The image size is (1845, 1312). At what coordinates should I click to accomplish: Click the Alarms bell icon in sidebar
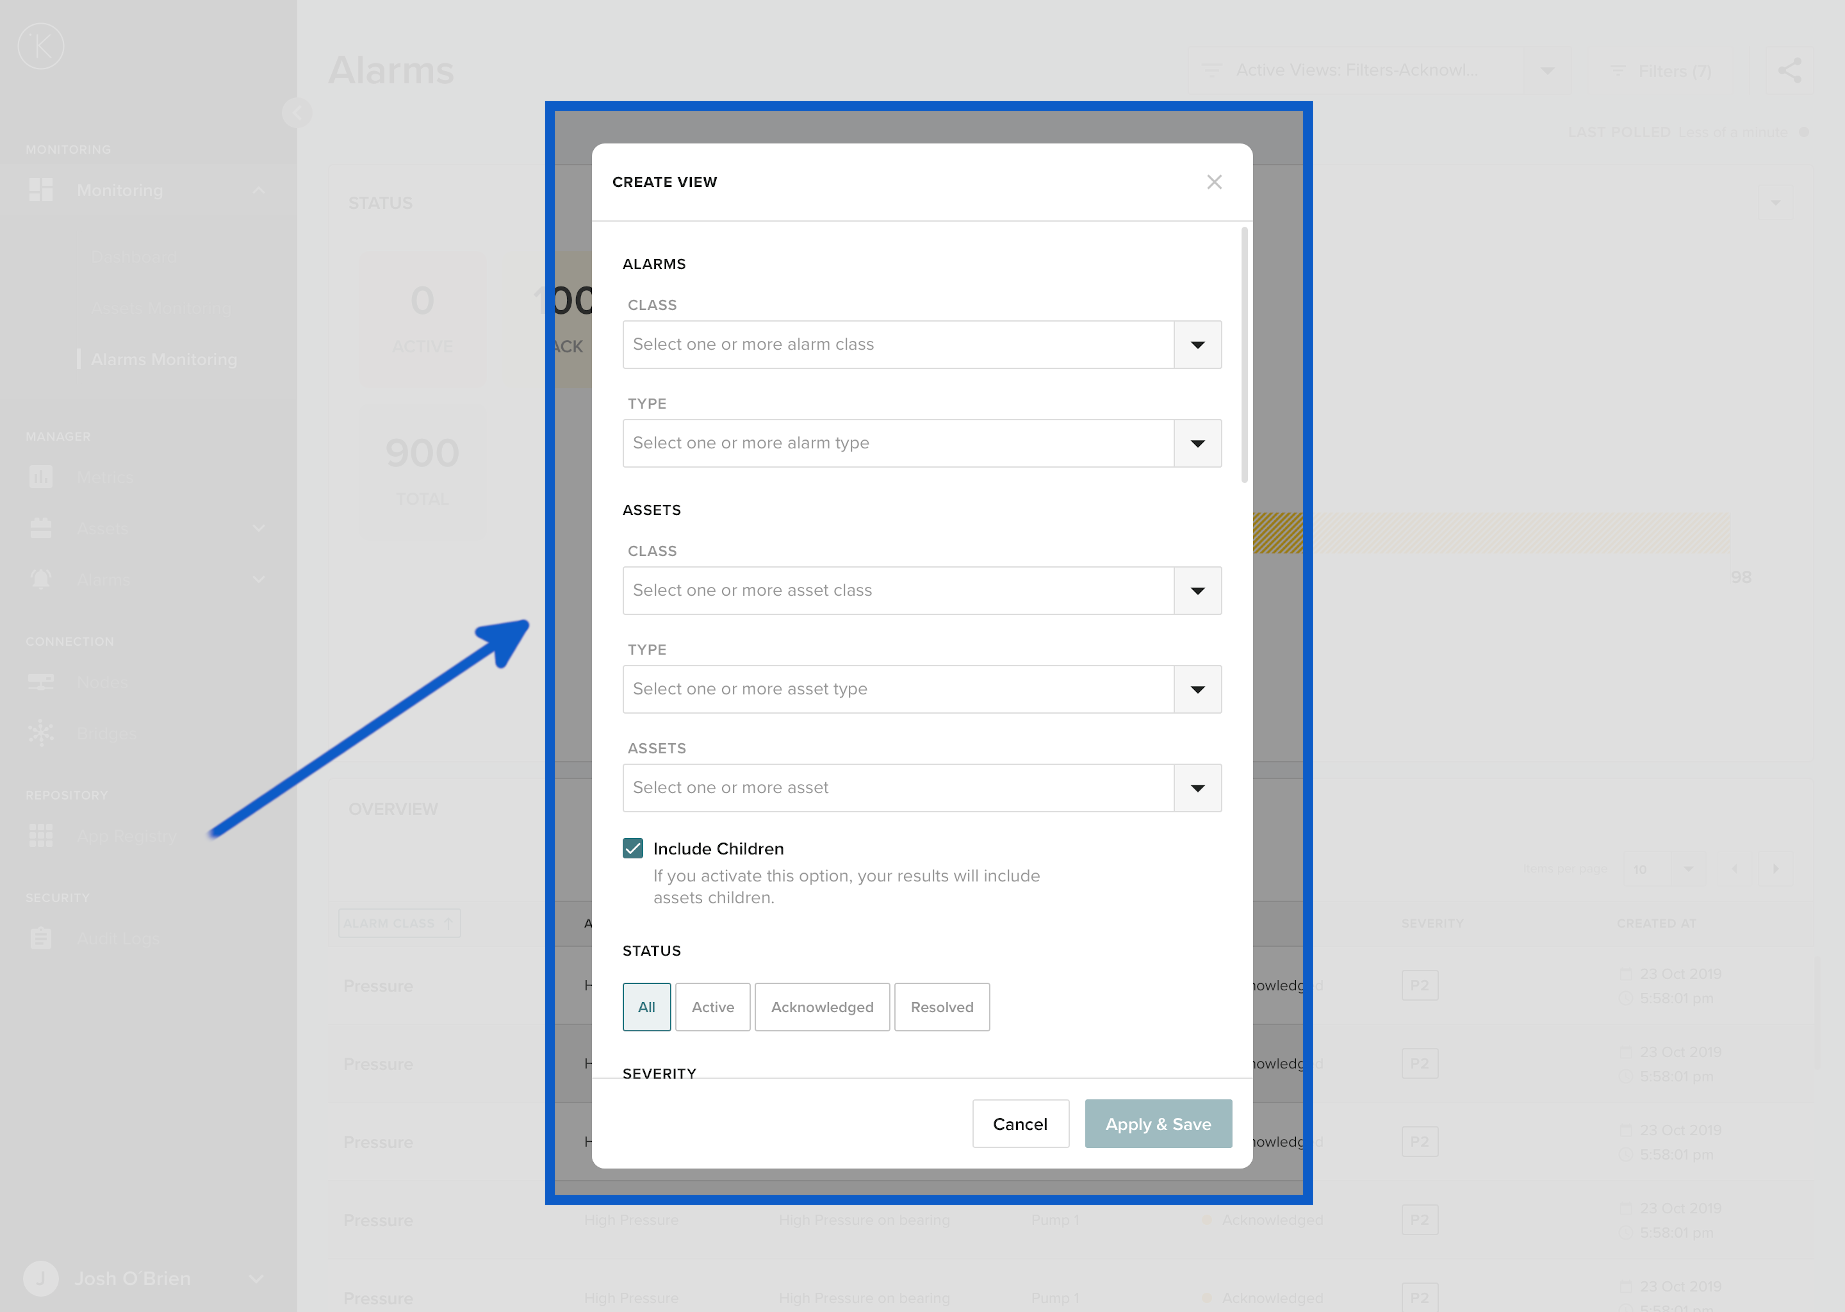41,579
